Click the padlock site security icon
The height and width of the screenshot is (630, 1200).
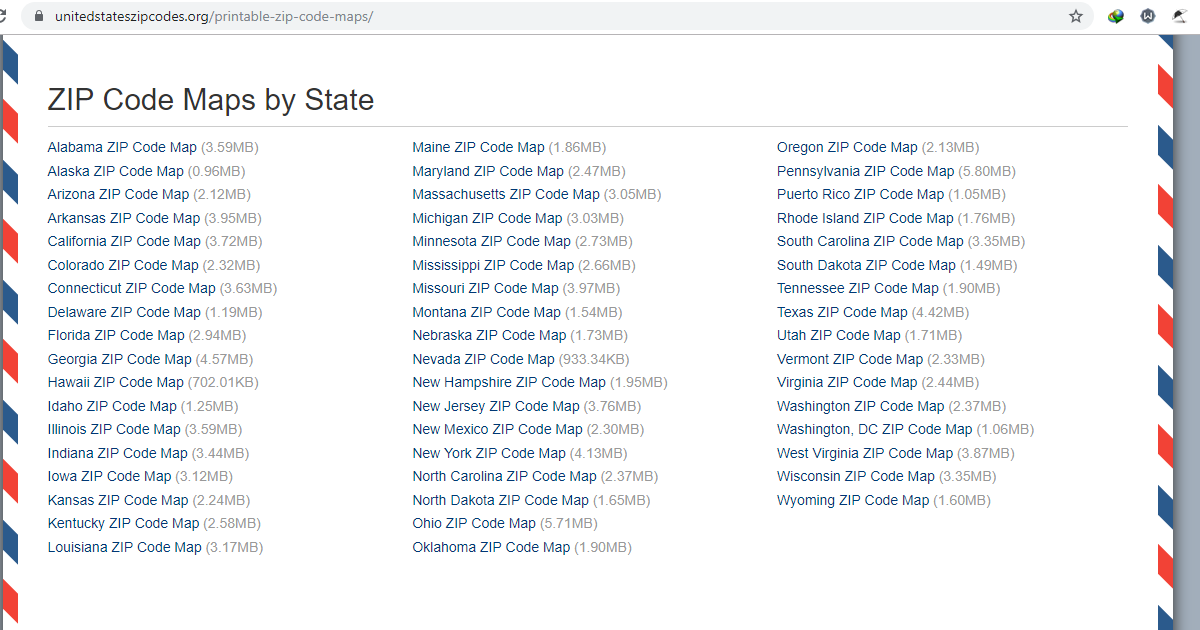(39, 17)
